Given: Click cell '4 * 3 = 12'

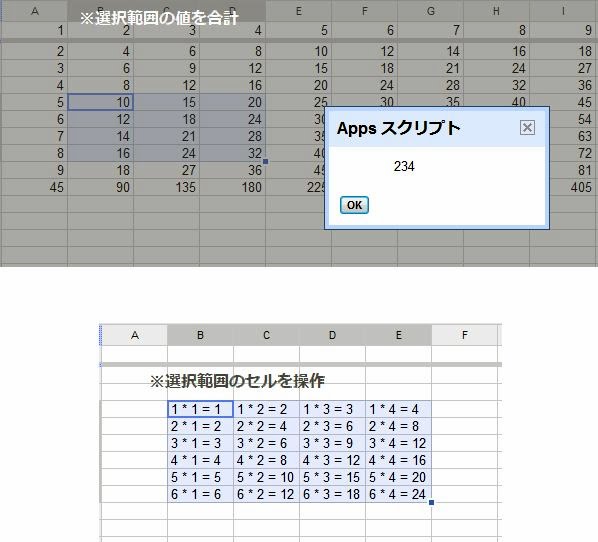Looking at the screenshot, I should [332, 460].
